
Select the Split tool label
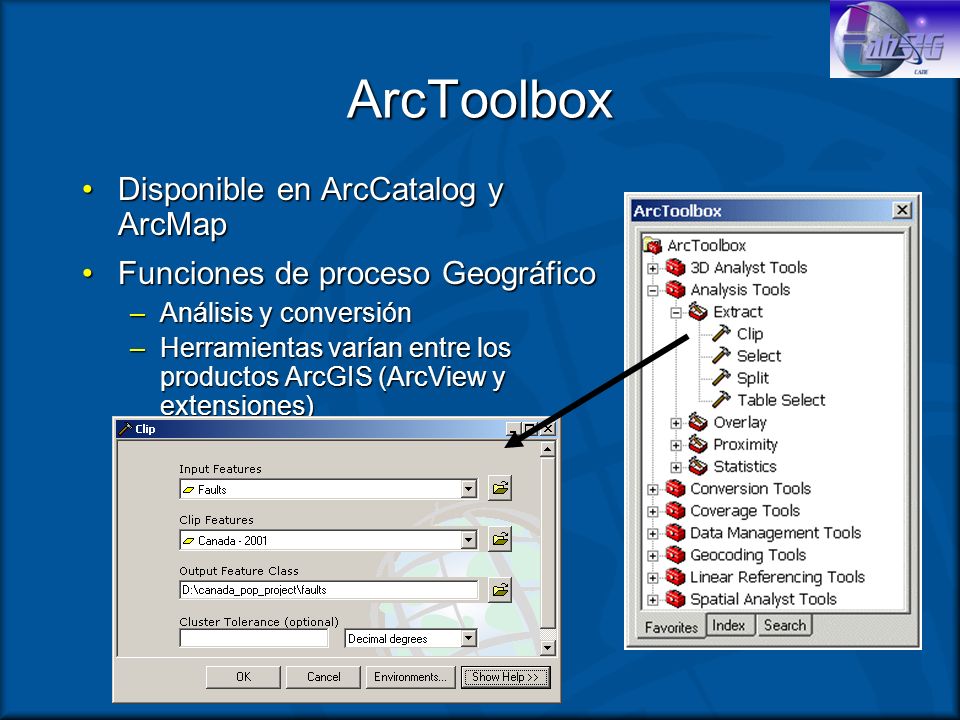click(752, 378)
